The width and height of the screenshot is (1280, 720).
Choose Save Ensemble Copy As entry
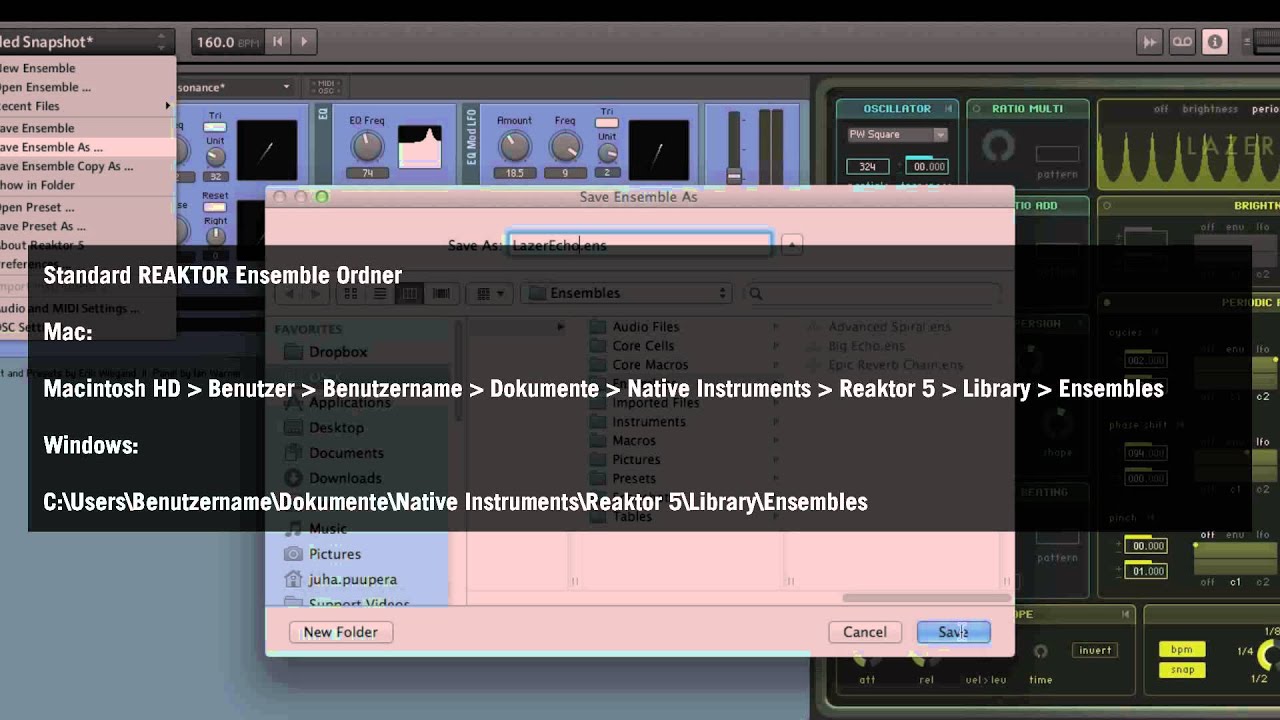[87, 166]
